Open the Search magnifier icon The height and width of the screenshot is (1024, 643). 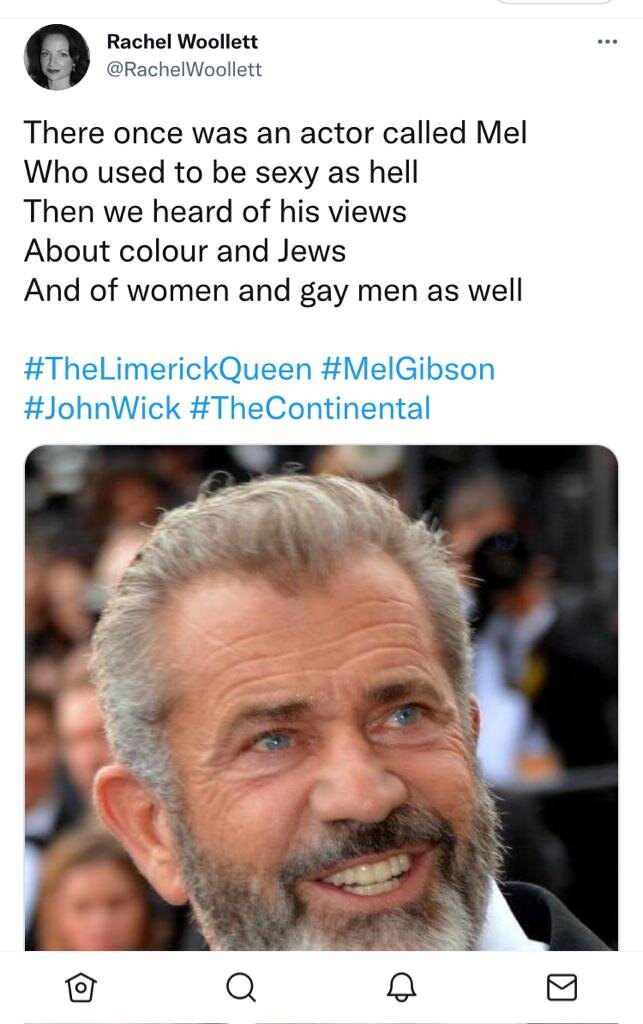[x=241, y=987]
